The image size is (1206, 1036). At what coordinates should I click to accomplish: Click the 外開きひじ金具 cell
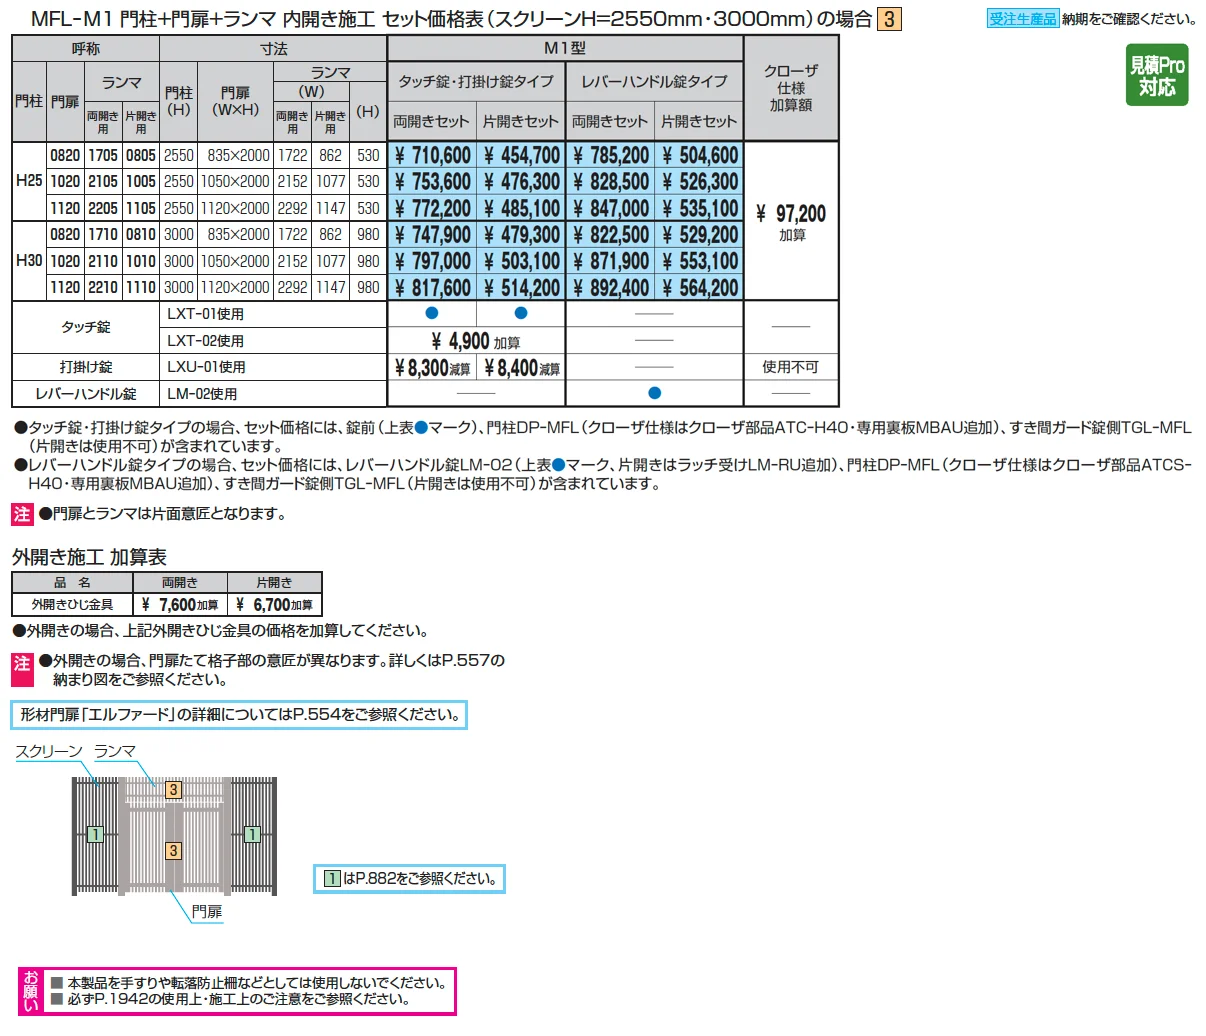[x=72, y=605]
